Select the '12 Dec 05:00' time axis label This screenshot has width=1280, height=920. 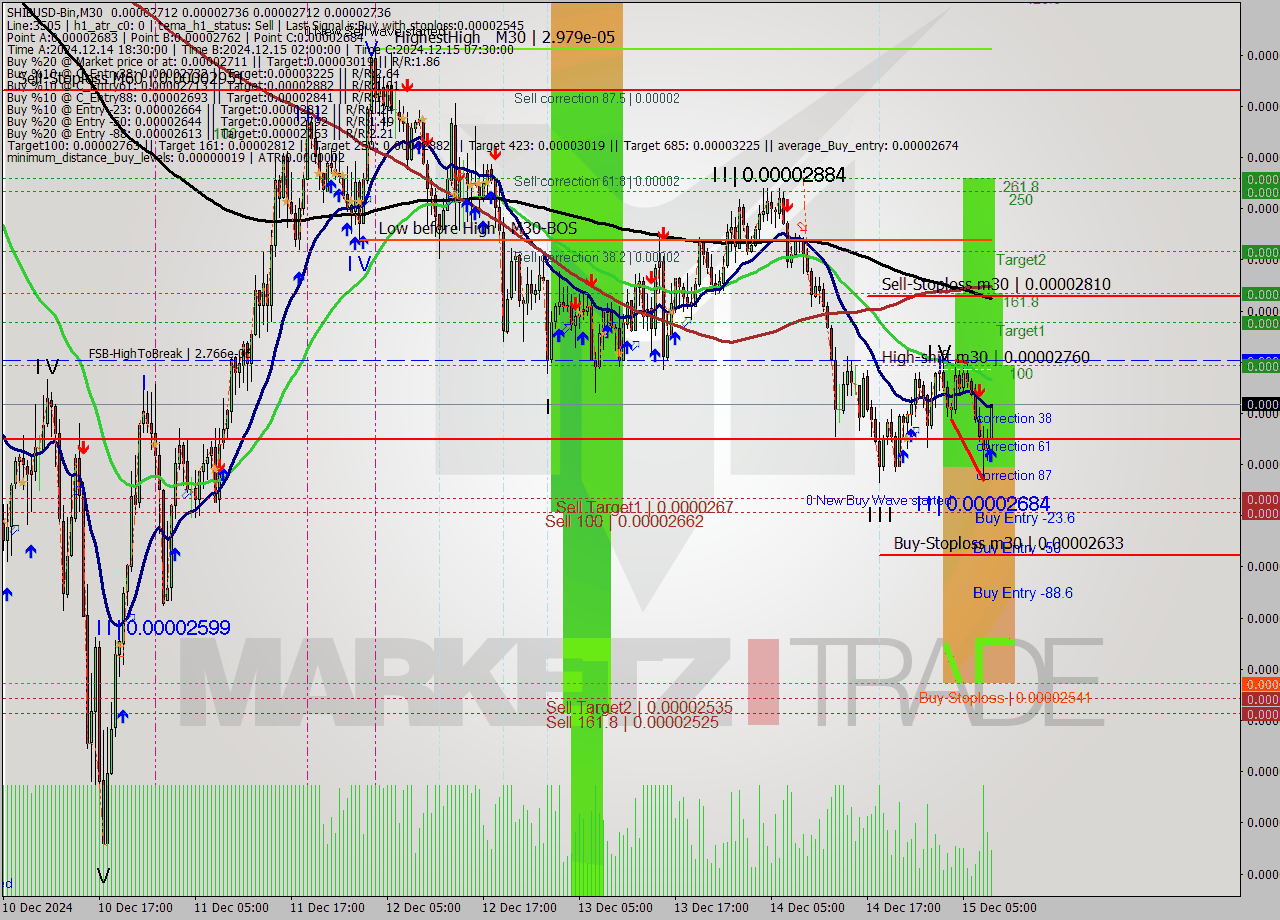[x=424, y=908]
